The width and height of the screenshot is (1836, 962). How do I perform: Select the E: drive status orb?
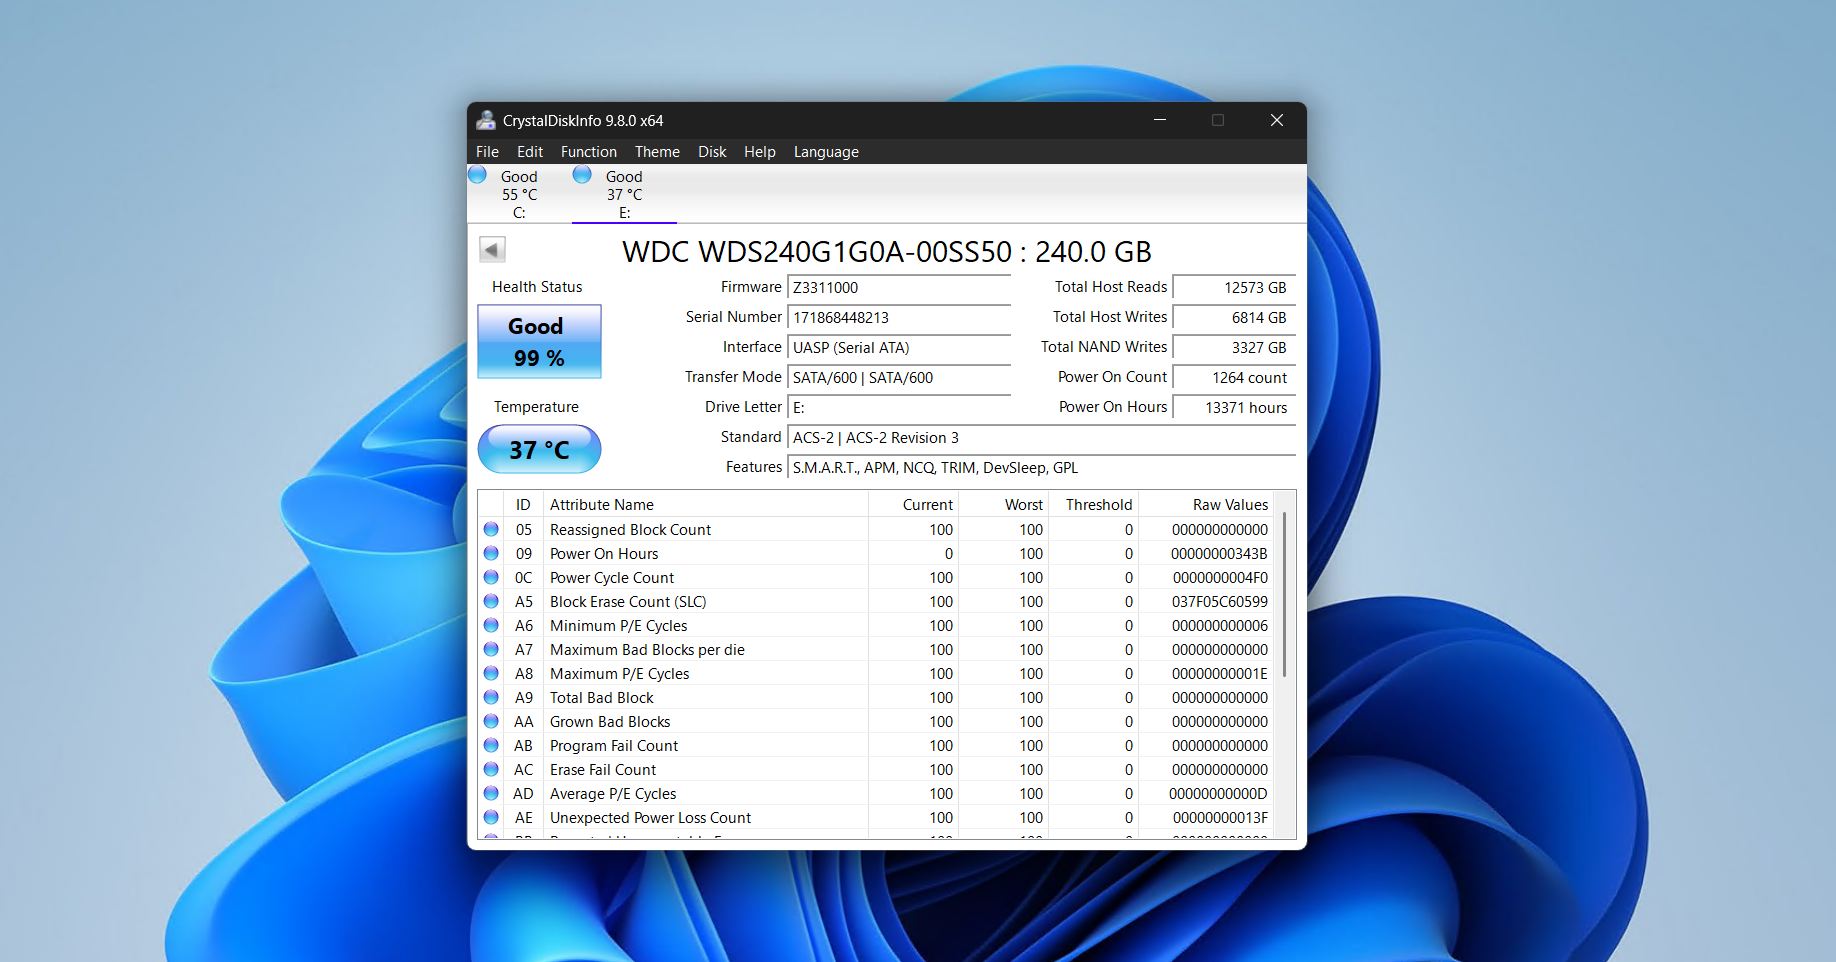[x=582, y=175]
